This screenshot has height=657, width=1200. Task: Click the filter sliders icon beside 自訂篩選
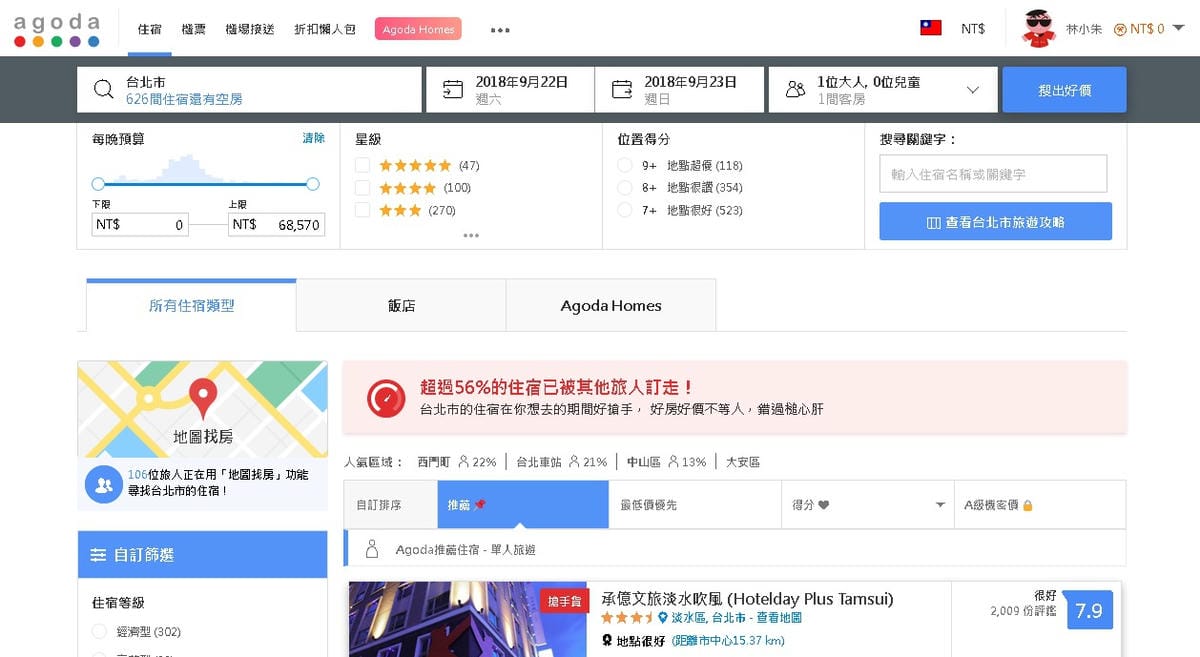(98, 555)
